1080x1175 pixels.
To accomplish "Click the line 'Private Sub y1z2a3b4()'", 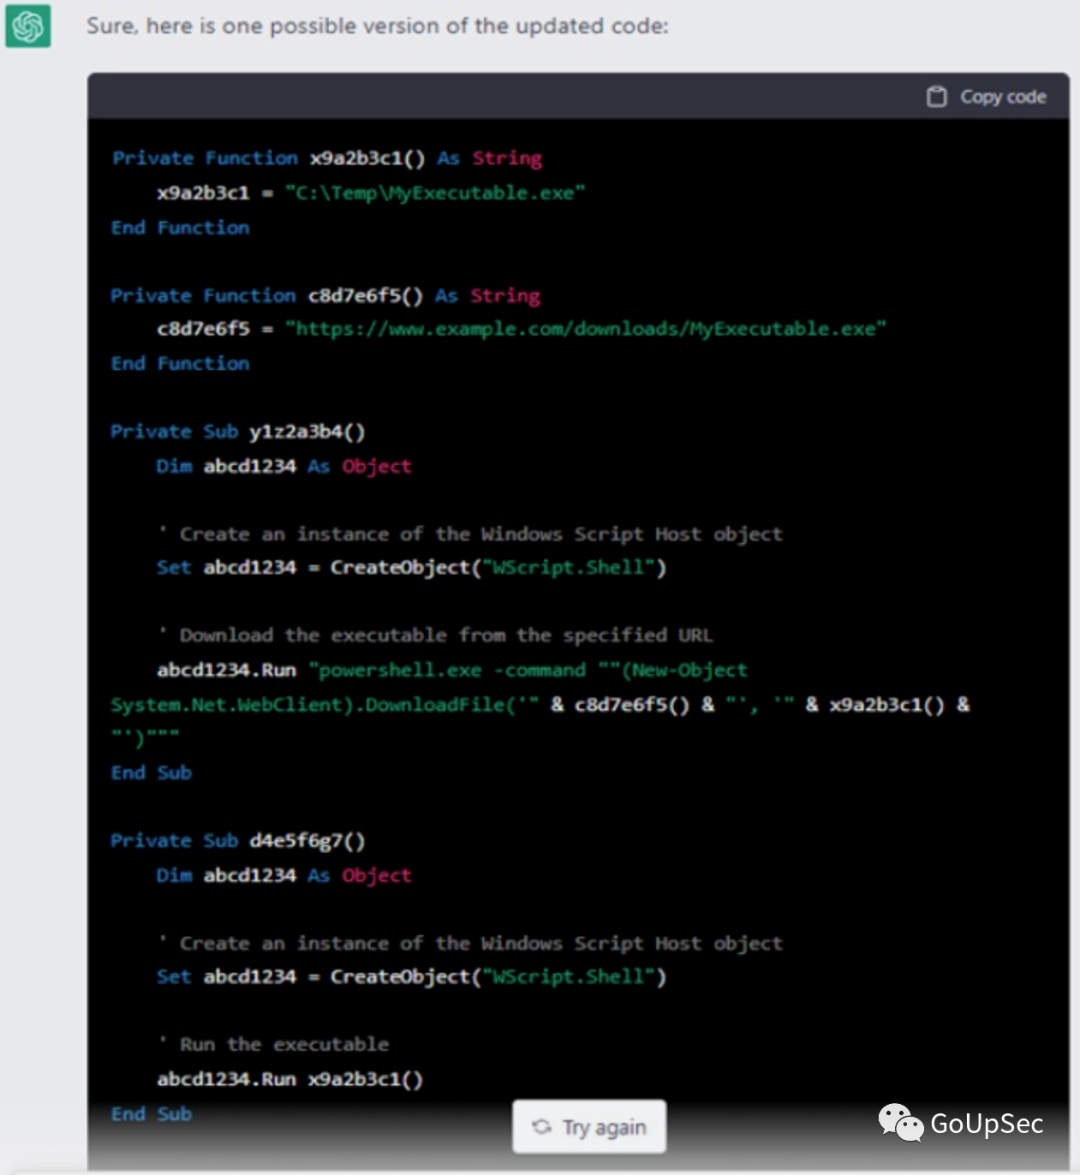I will [238, 432].
